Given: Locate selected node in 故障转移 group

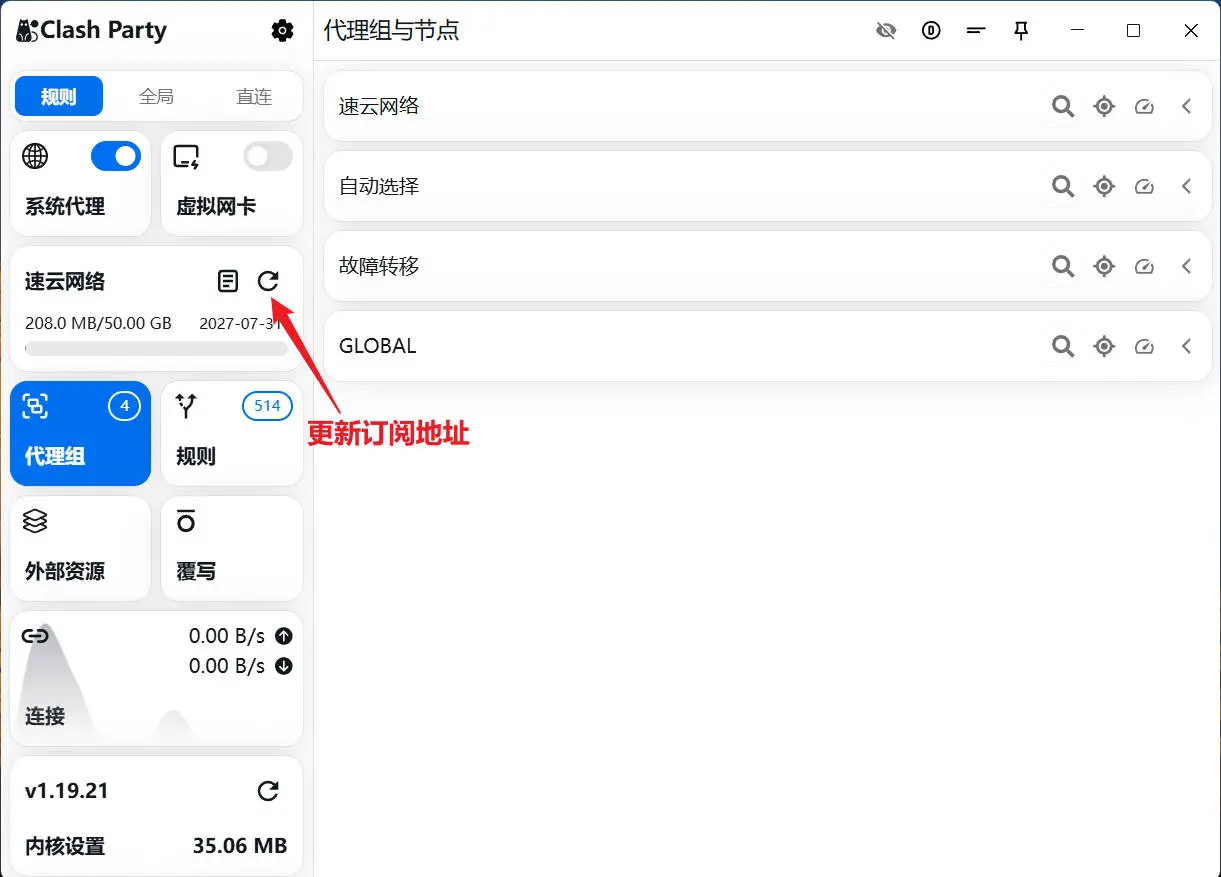Looking at the screenshot, I should (1104, 266).
